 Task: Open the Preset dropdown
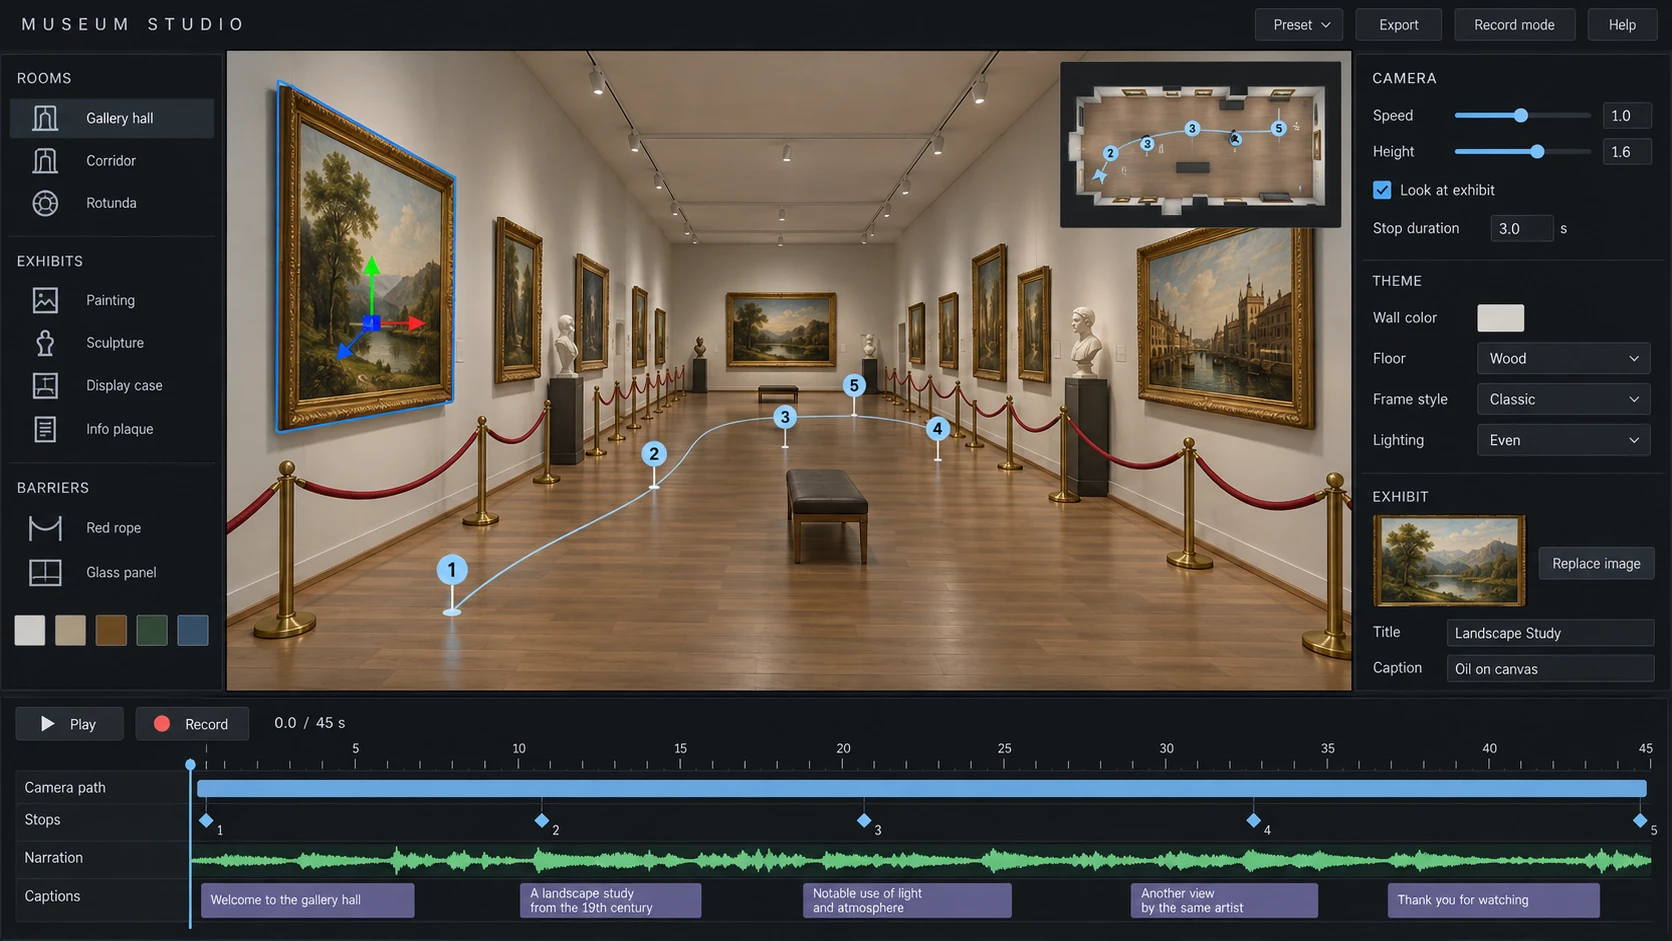coord(1300,25)
